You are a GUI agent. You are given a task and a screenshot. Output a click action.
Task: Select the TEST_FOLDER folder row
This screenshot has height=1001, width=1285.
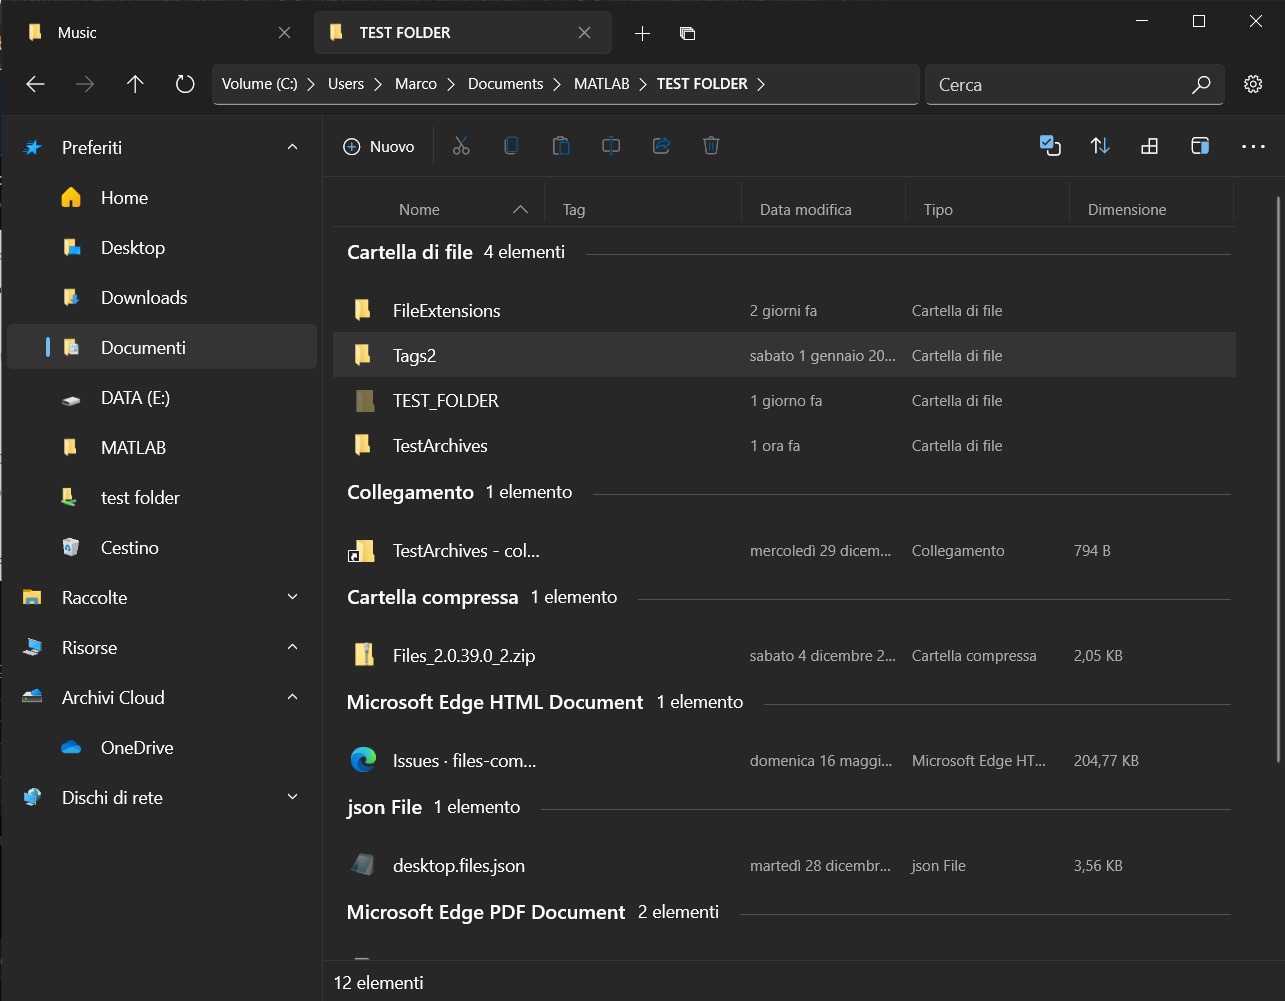pyautogui.click(x=784, y=400)
